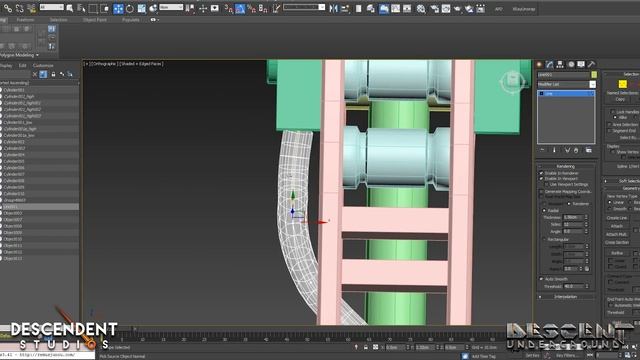The width and height of the screenshot is (640, 360).
Task: Click the Refine button
Action: [617, 253]
